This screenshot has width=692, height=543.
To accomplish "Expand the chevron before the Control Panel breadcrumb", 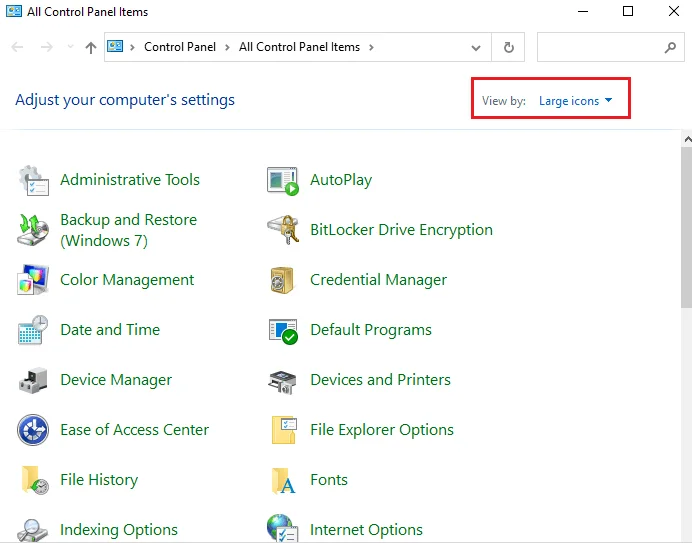I will click(x=132, y=47).
